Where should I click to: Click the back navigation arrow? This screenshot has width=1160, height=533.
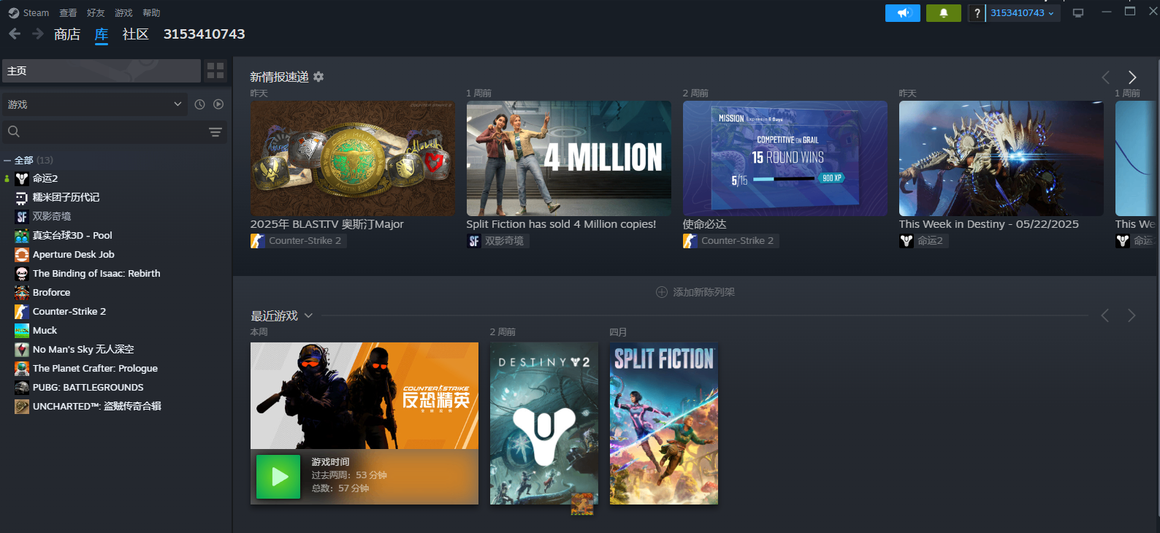(x=14, y=34)
